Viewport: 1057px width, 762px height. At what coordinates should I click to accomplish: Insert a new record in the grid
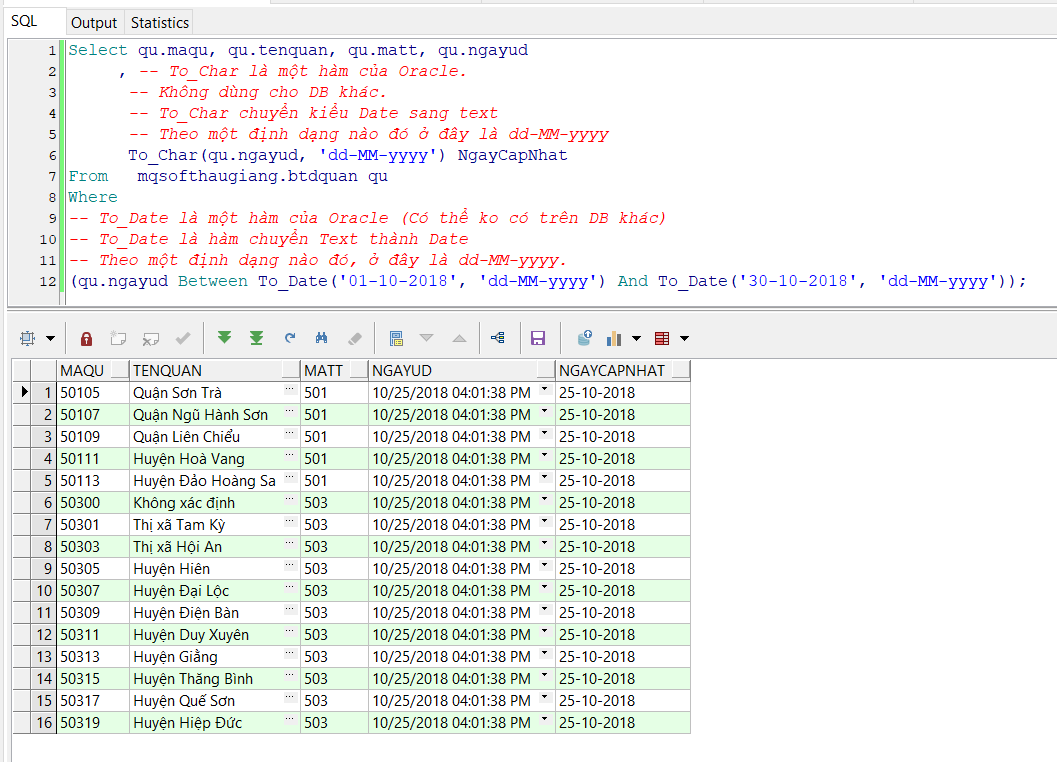(x=118, y=338)
